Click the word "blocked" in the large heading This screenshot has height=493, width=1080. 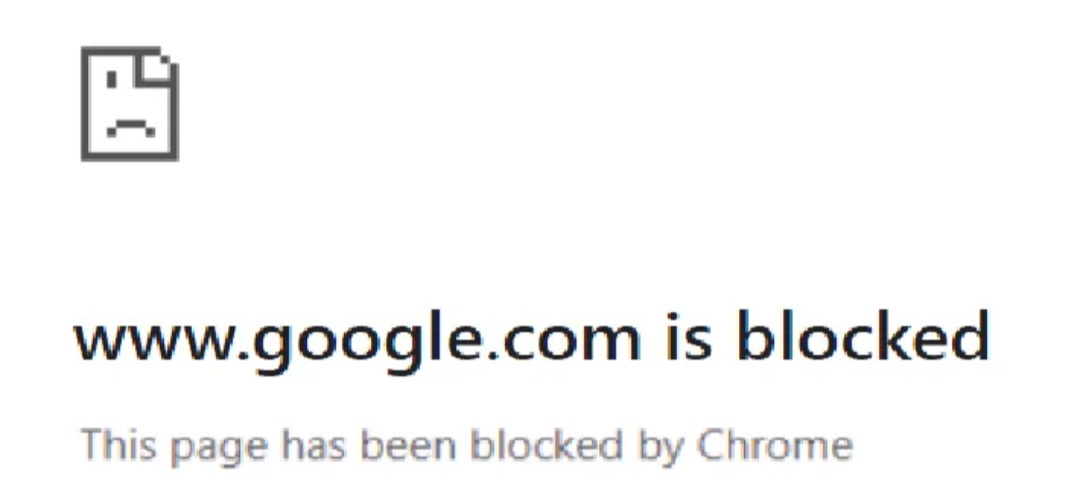pos(863,336)
